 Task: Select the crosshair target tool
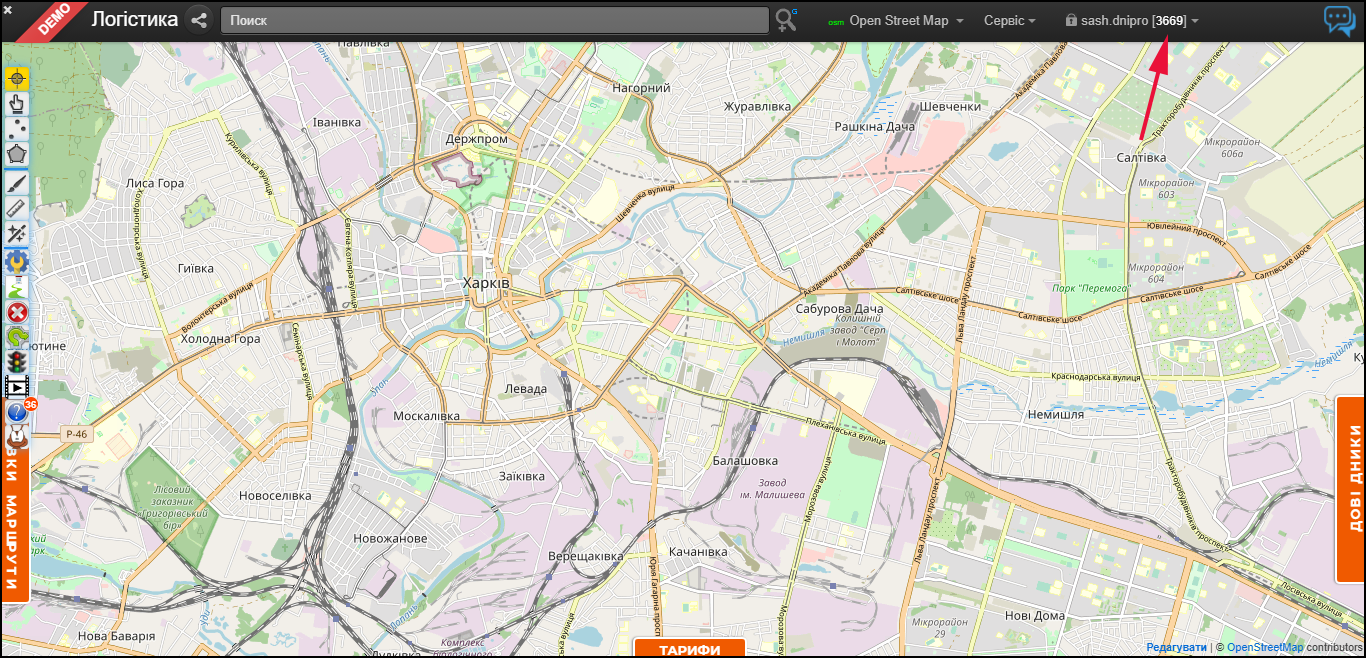coord(17,78)
